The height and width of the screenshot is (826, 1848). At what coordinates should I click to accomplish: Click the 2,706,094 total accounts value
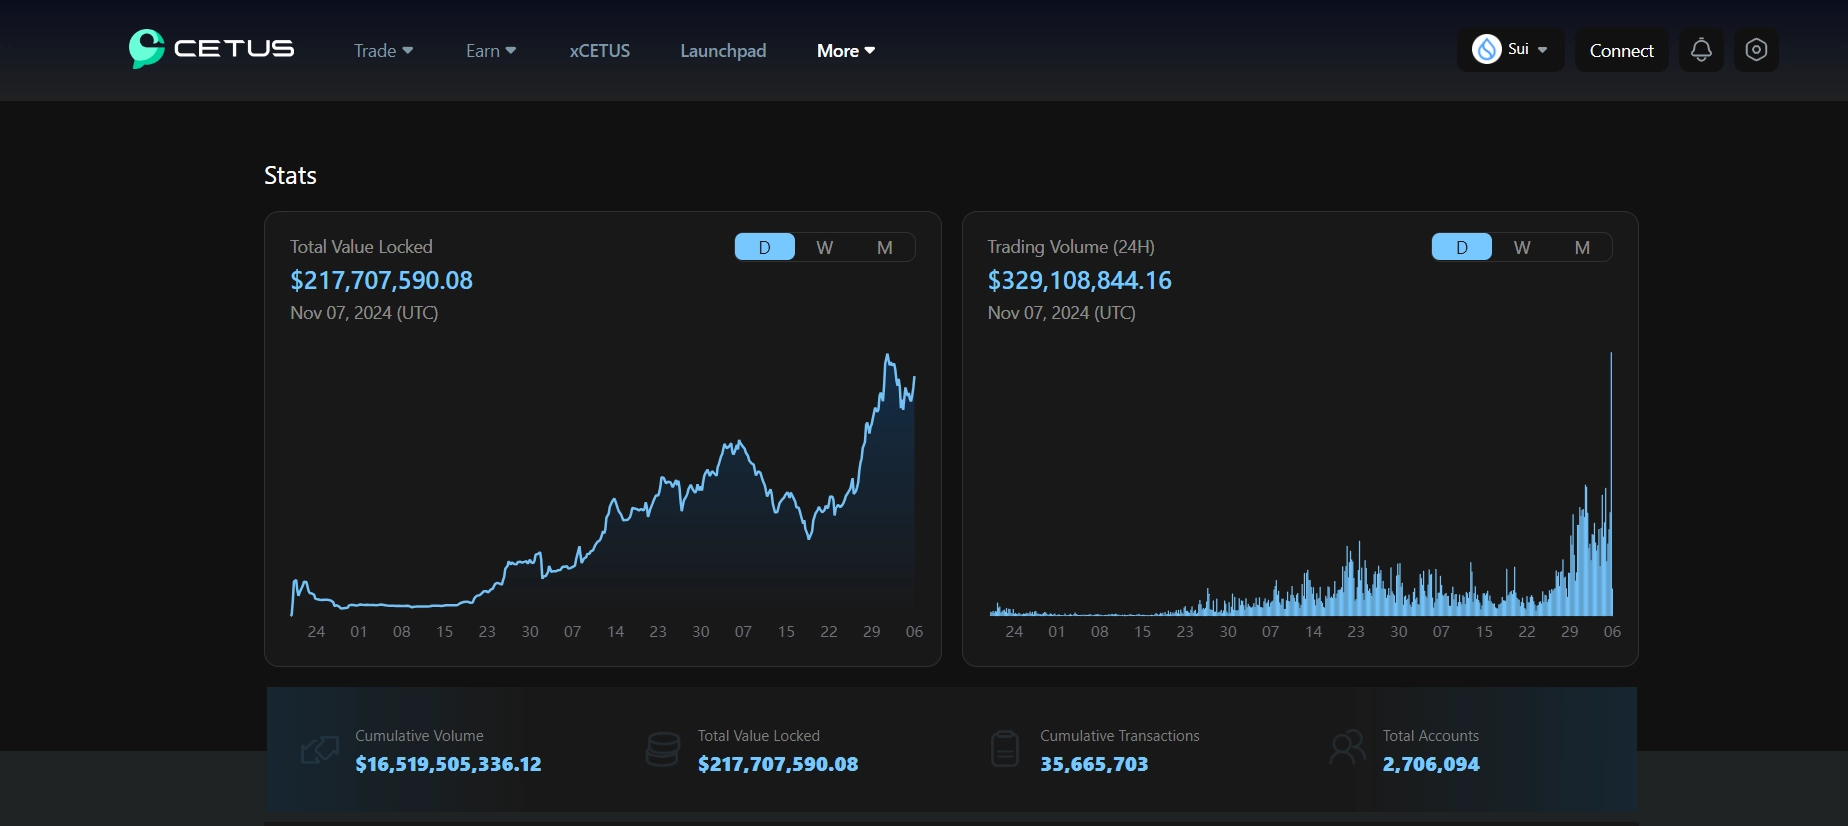tap(1431, 764)
